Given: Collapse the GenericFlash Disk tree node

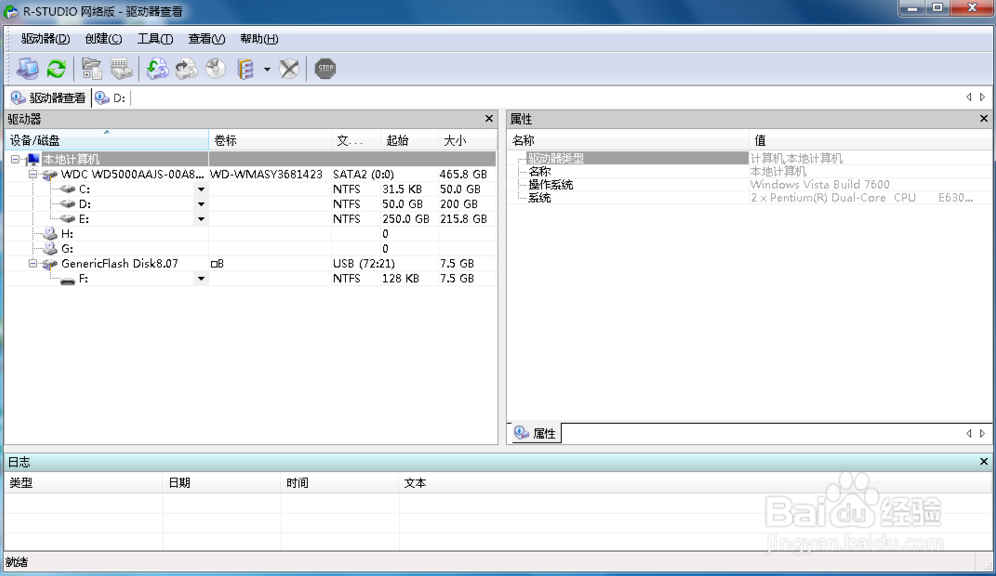Looking at the screenshot, I should (33, 264).
